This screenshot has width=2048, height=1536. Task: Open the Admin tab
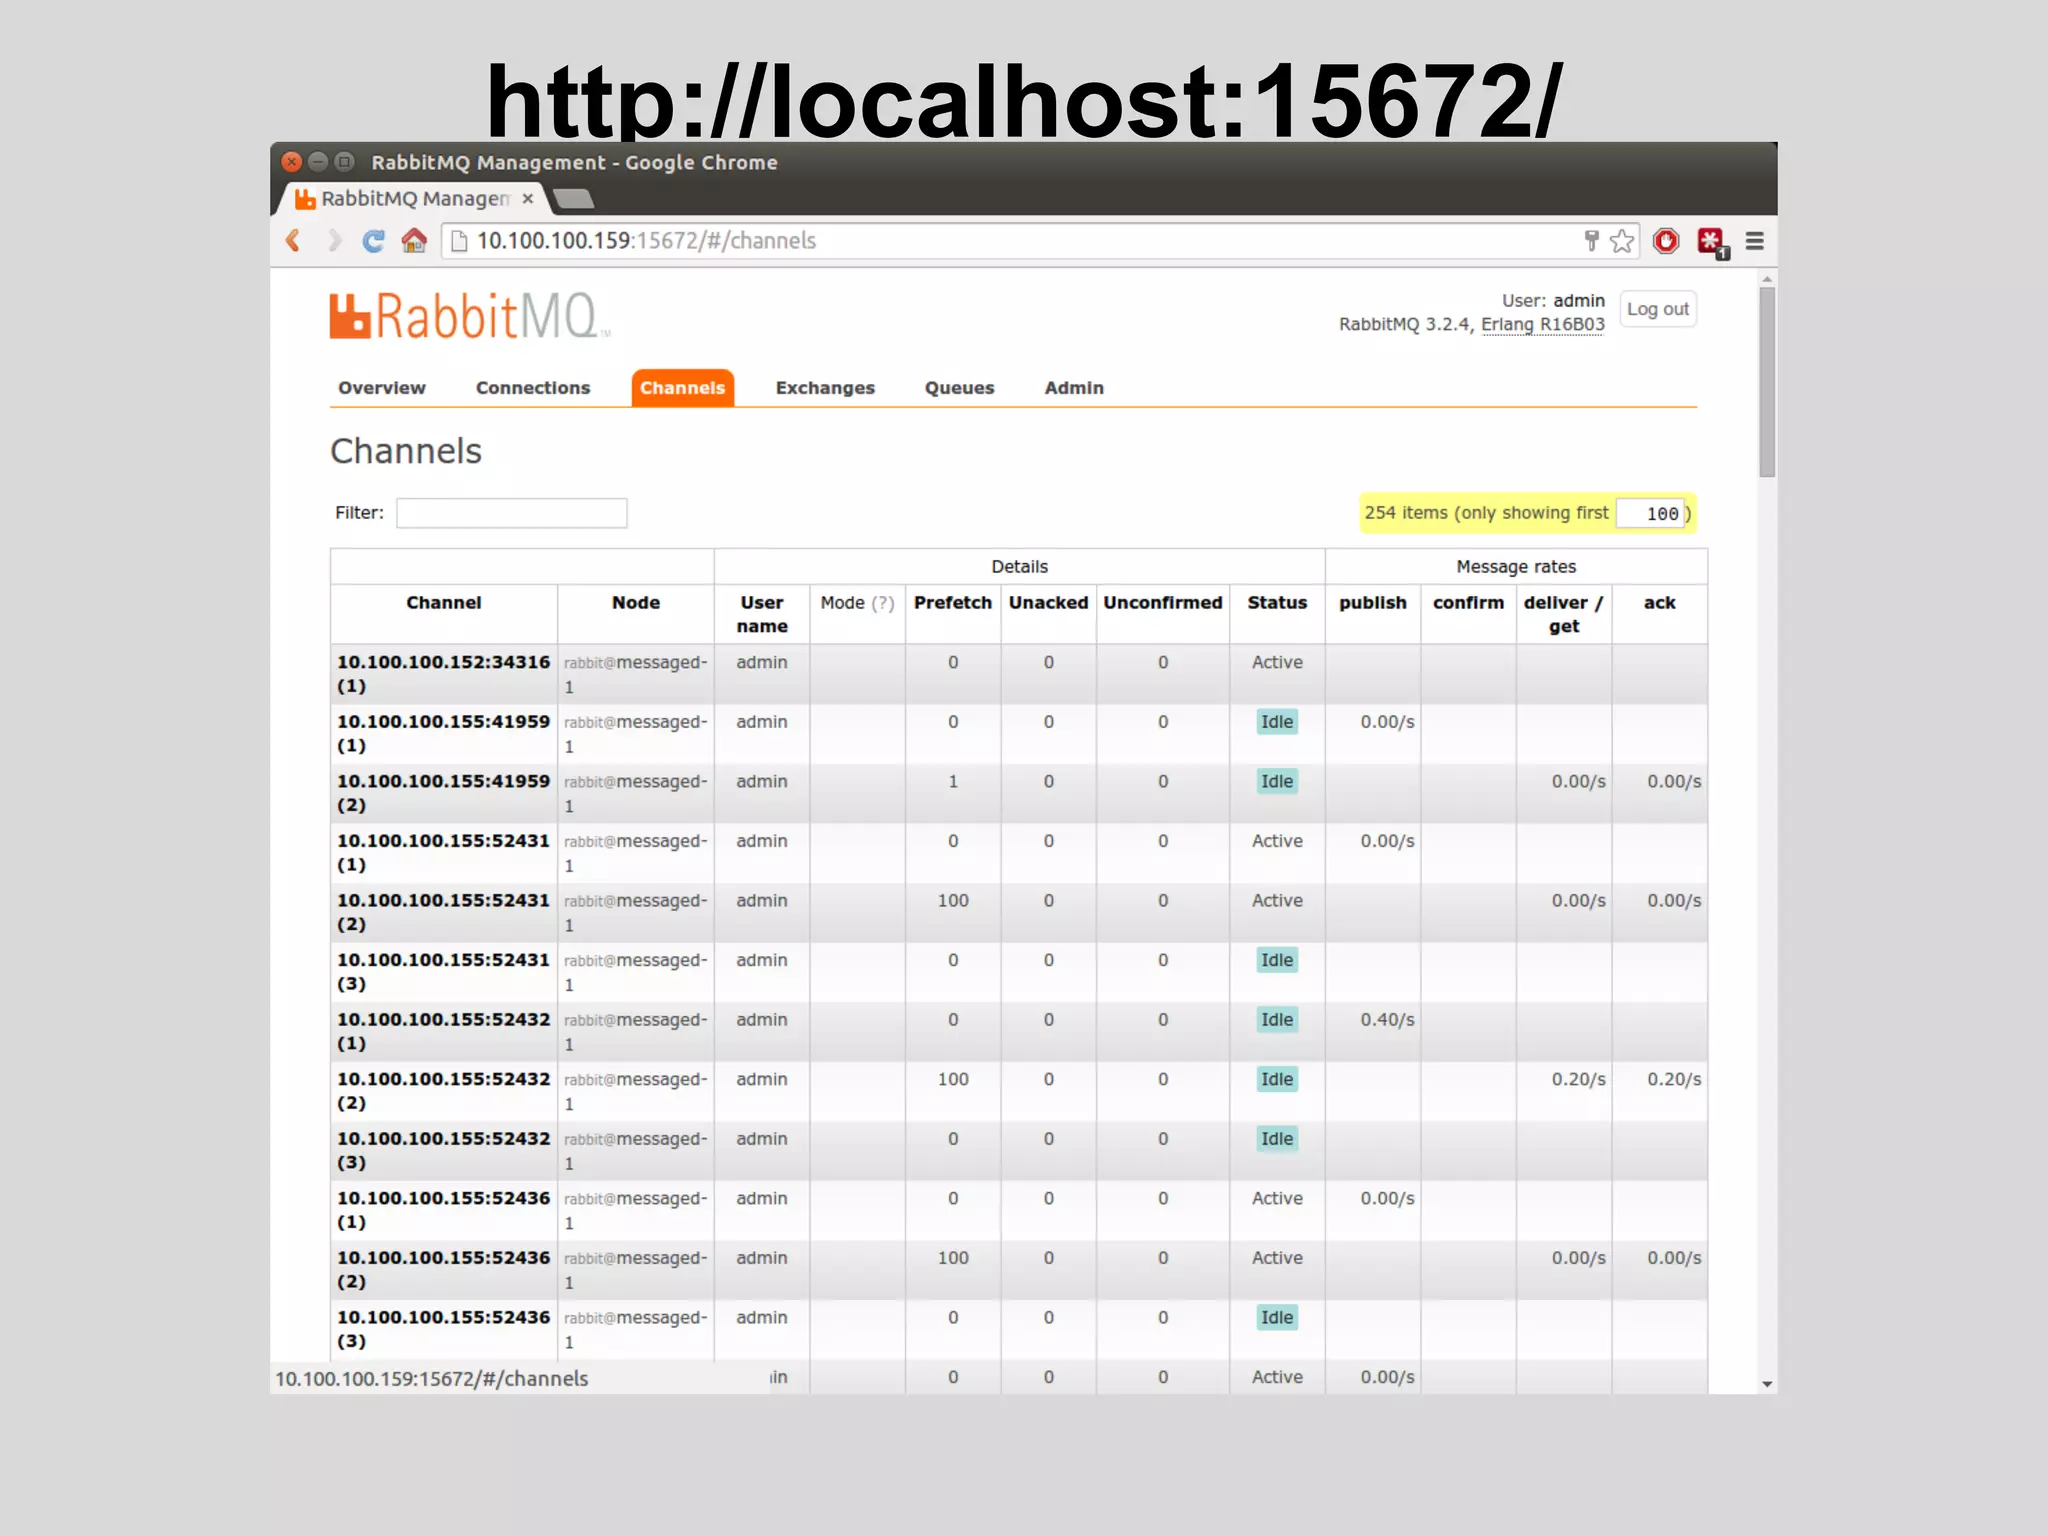click(1074, 388)
